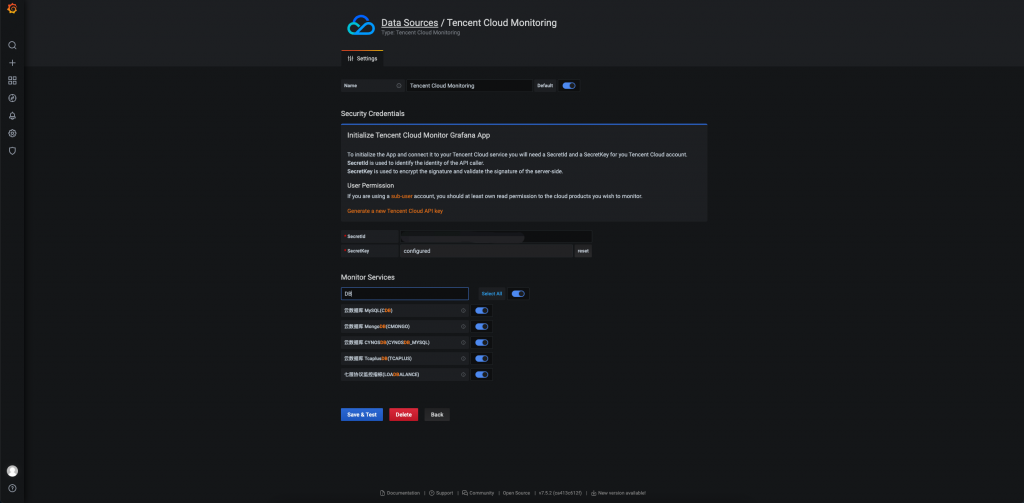
Task: Click the Grafana logo home icon
Action: point(12,11)
